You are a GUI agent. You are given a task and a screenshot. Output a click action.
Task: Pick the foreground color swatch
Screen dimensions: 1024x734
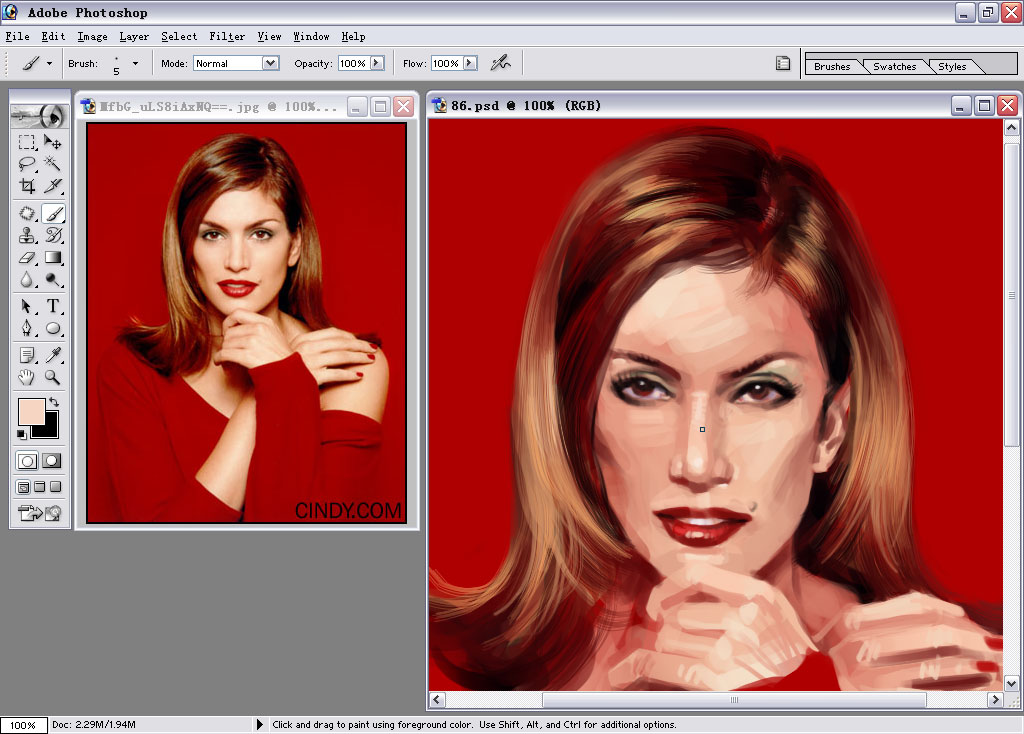point(31,412)
